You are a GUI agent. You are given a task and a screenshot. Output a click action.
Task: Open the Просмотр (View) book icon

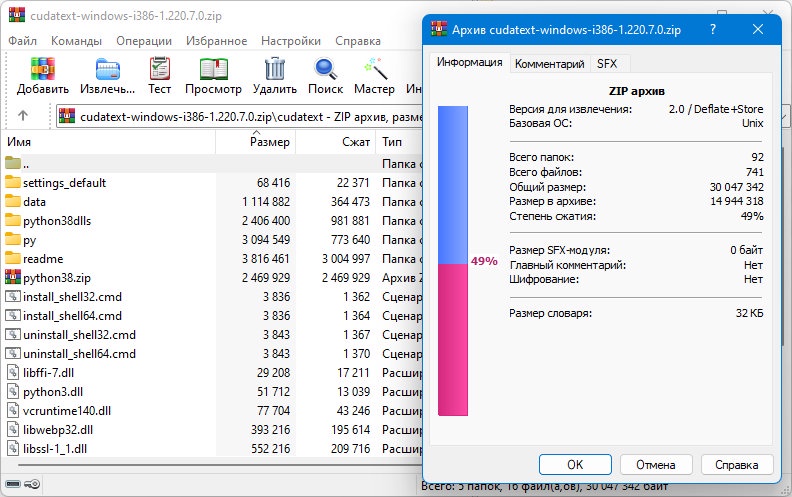coord(214,69)
